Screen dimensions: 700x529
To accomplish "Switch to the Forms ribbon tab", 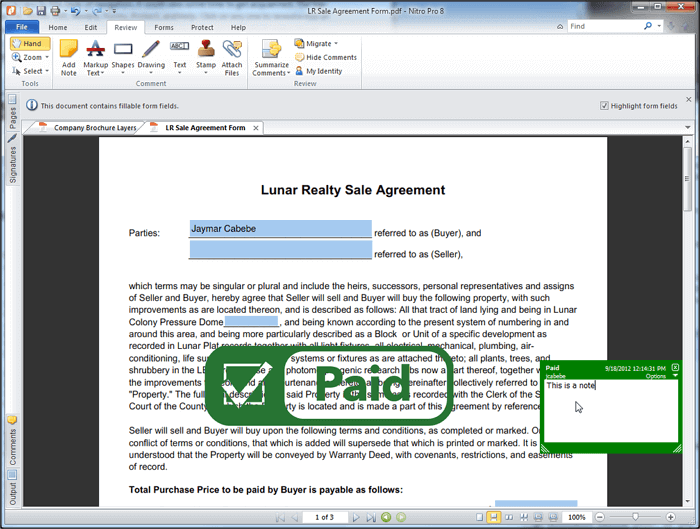I will [164, 27].
